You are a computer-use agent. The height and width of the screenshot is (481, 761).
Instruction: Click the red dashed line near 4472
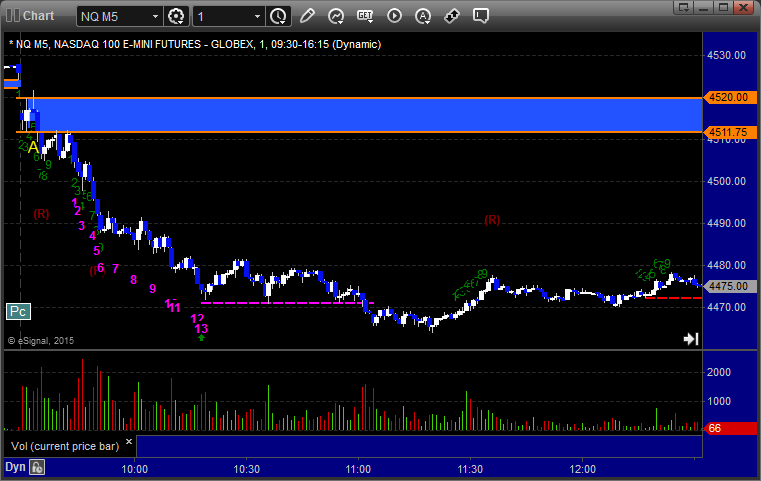tap(673, 298)
